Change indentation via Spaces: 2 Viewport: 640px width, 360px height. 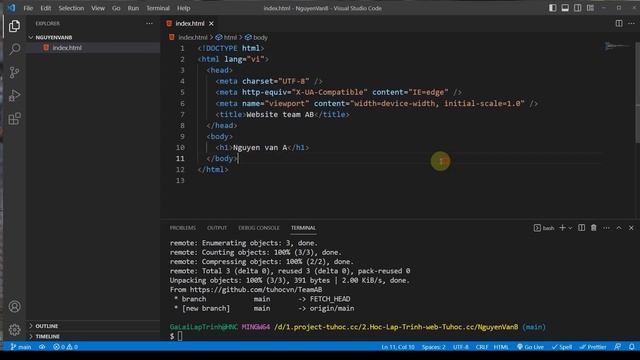[x=433, y=347]
